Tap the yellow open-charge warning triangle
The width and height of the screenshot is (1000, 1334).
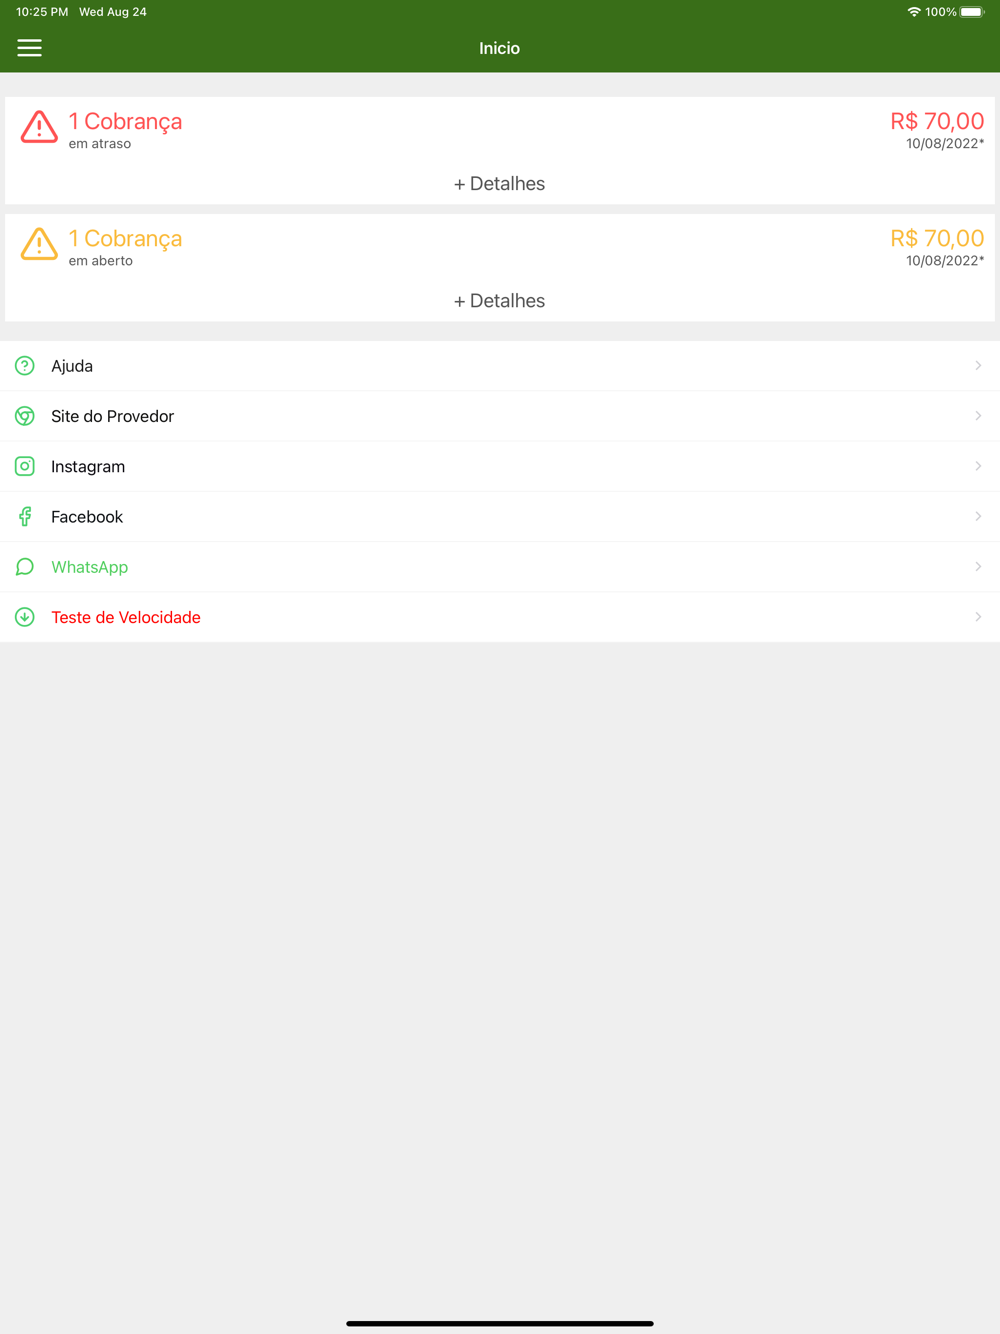pyautogui.click(x=39, y=244)
